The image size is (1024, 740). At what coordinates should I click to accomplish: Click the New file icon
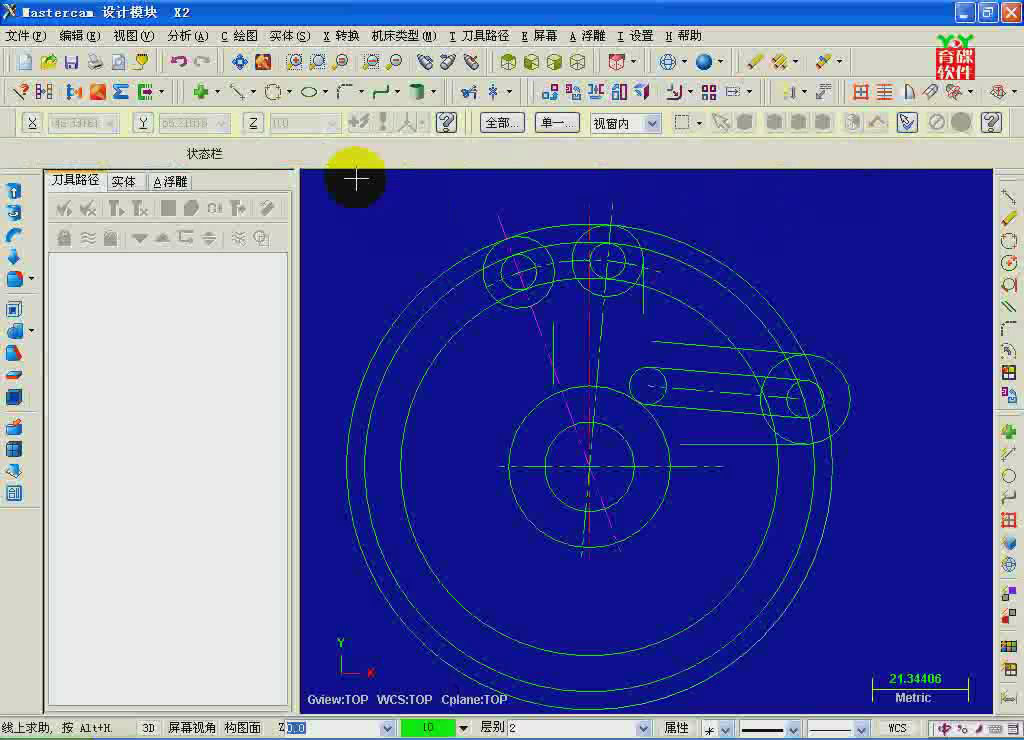tap(24, 62)
